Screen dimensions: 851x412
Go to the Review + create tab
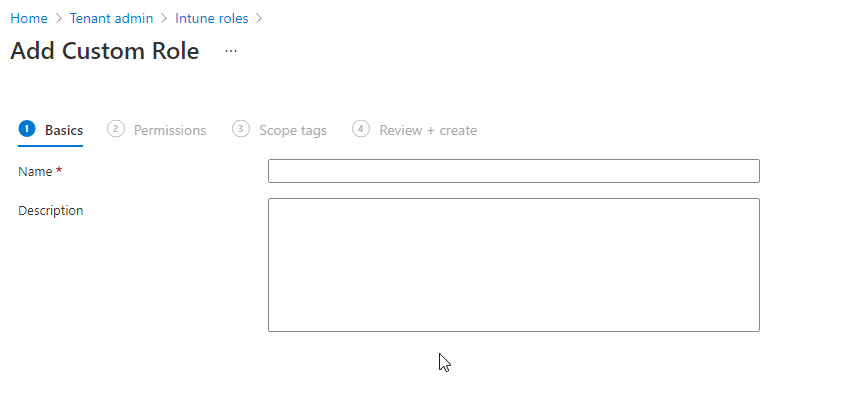428,130
